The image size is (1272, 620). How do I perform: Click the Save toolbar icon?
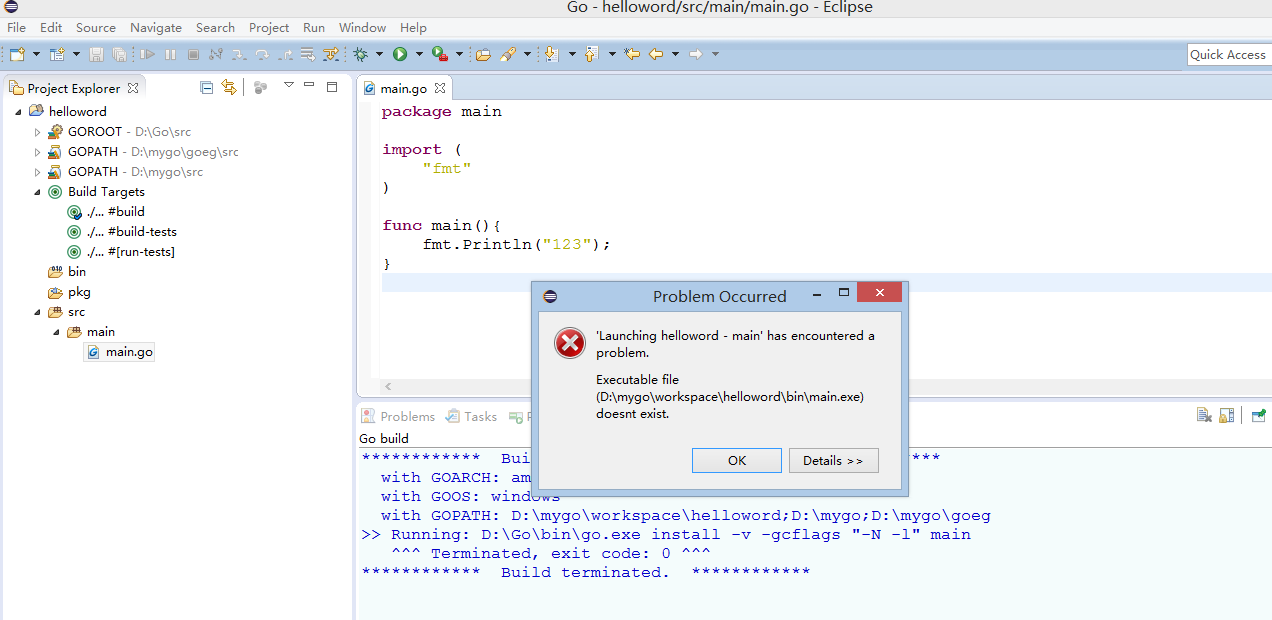[x=96, y=54]
